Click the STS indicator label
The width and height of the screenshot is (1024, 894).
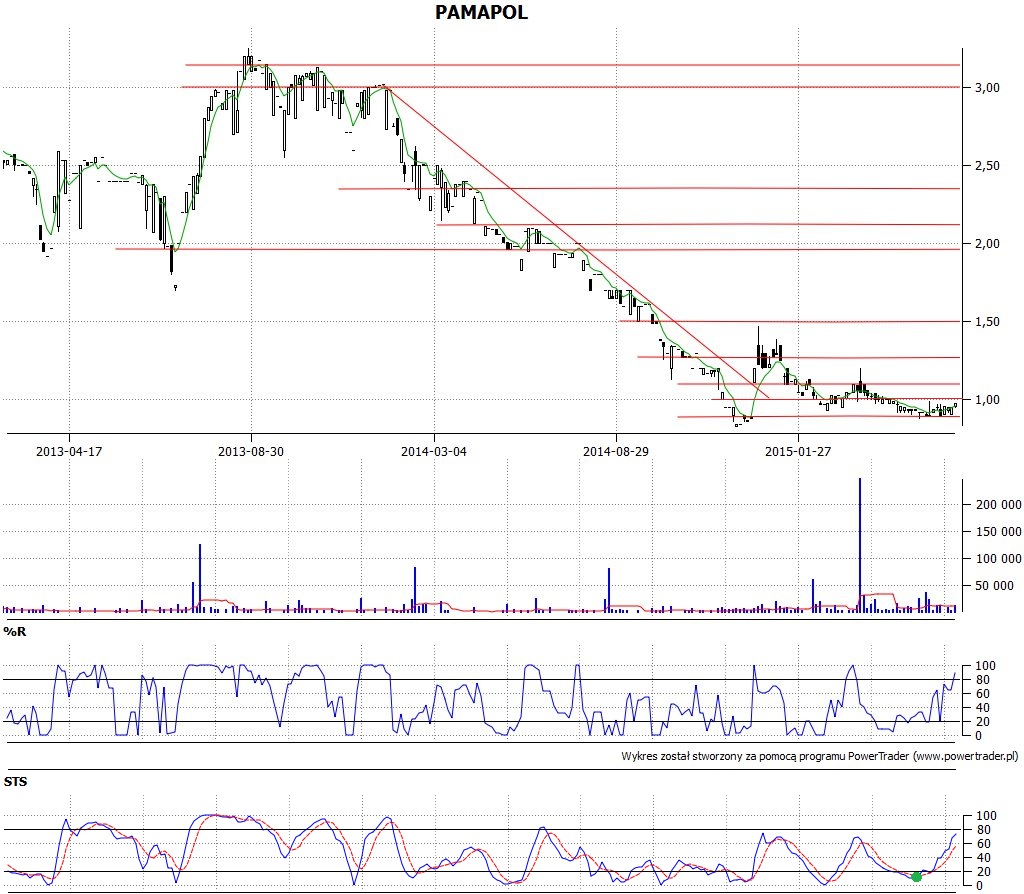tap(16, 782)
